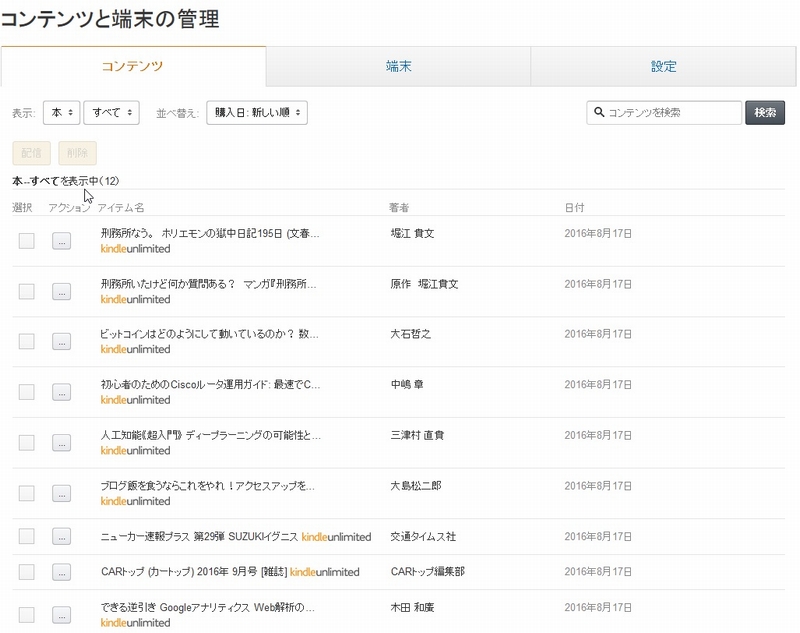
Task: Select checkbox for Ciscoルータ運用ガイド book
Action: [x=27, y=392]
